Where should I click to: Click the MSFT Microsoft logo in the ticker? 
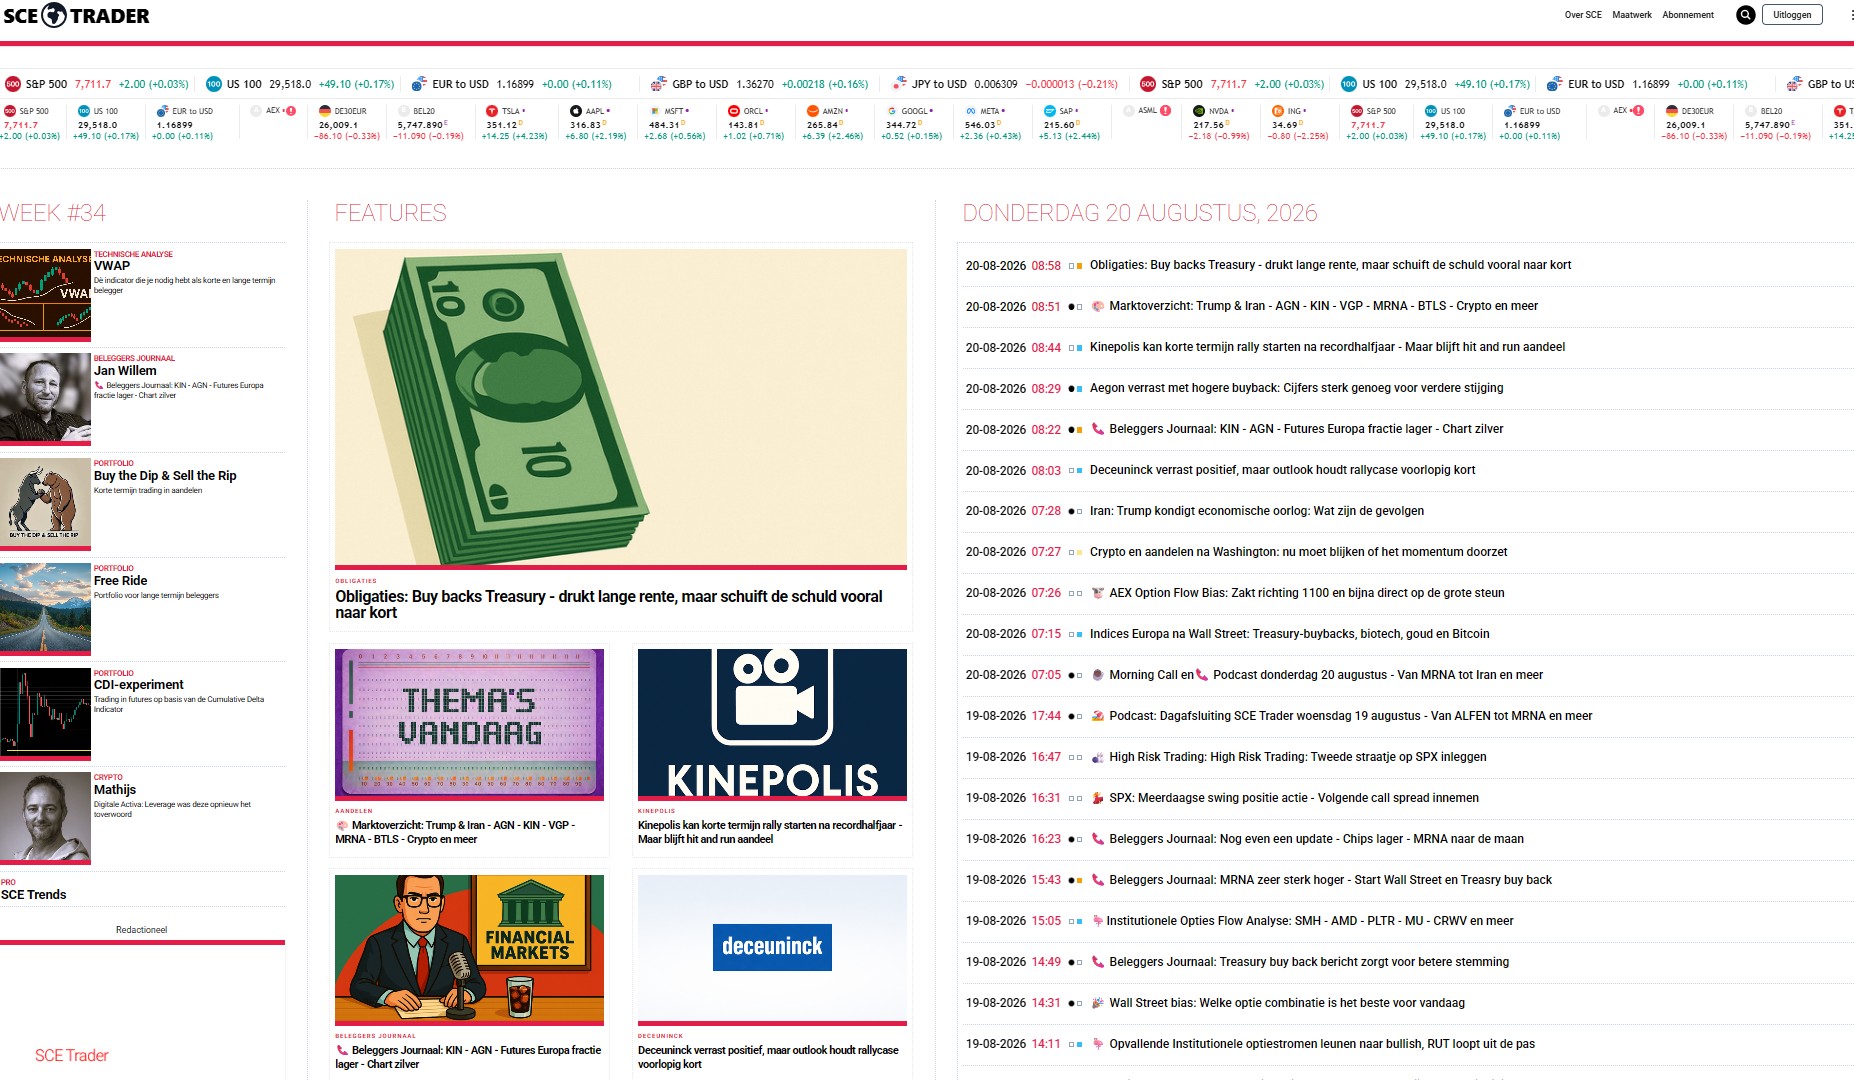point(654,111)
